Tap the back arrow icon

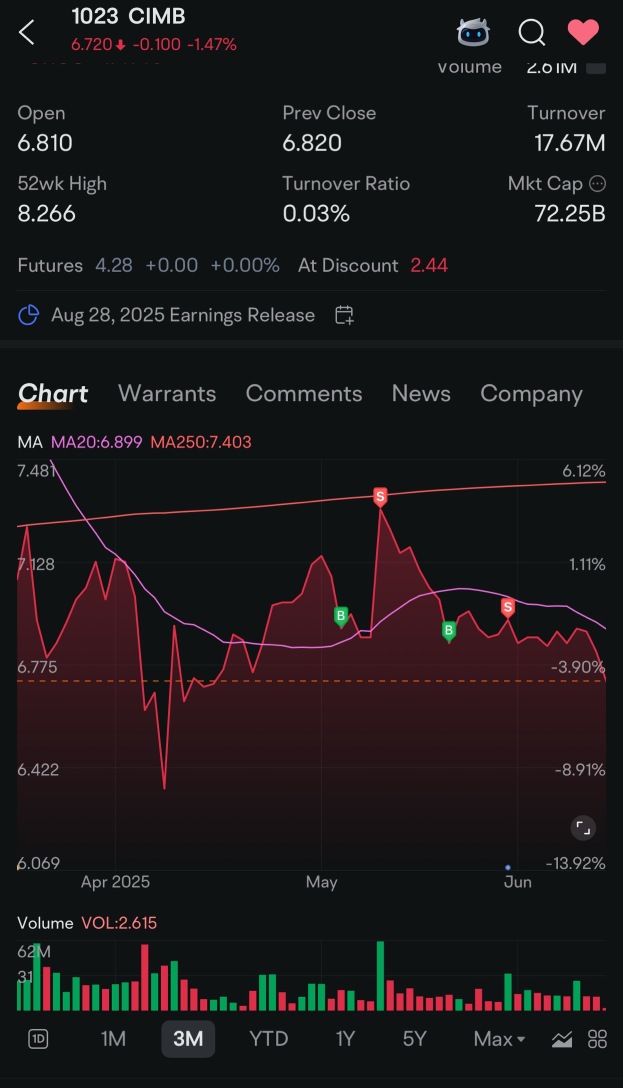26,32
